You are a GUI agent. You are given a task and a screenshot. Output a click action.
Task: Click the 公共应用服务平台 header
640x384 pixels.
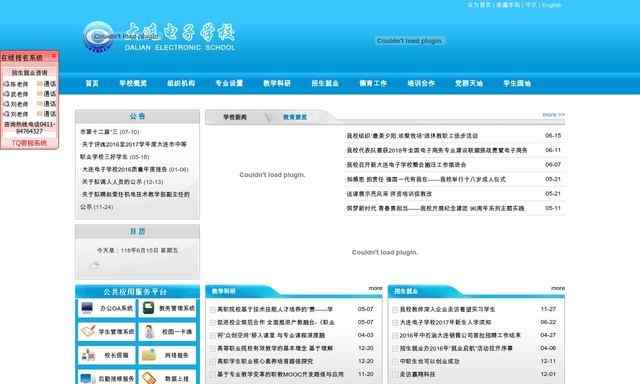[x=137, y=292]
